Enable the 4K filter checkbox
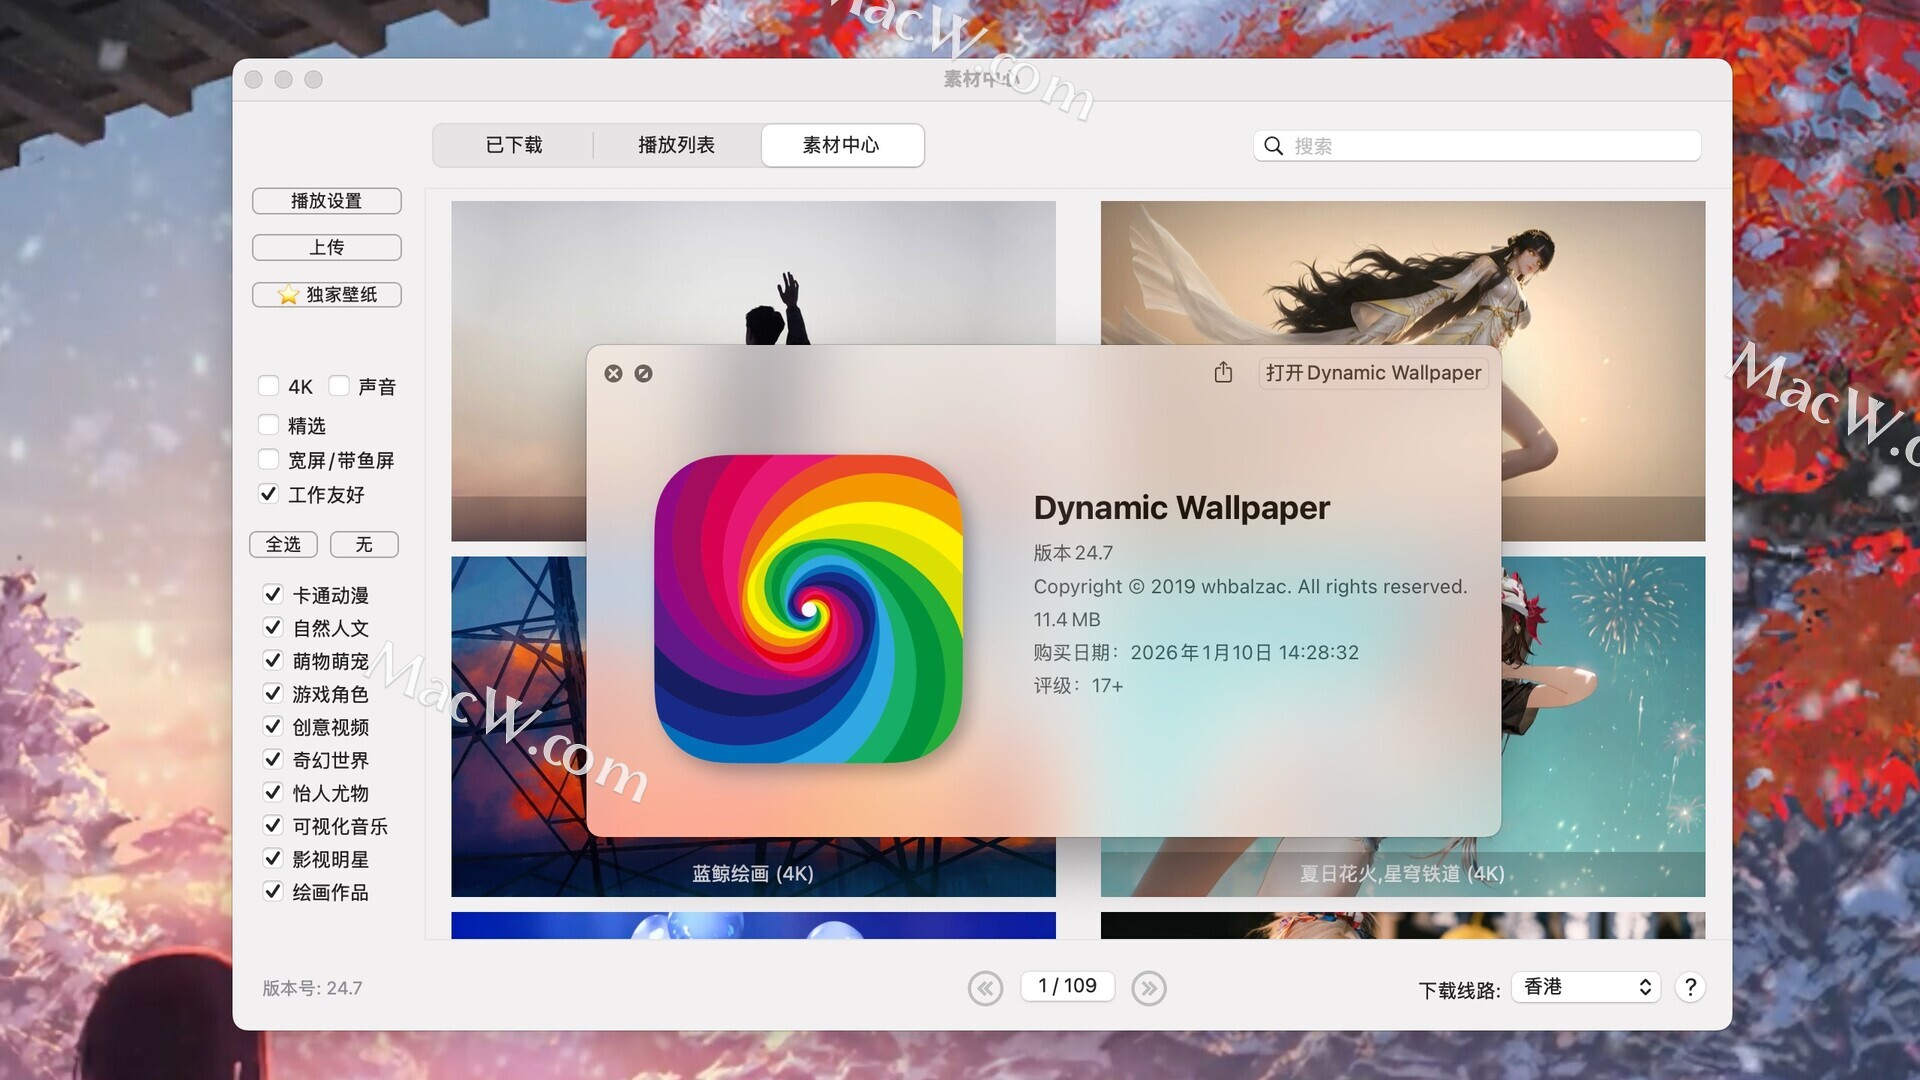 pyautogui.click(x=269, y=386)
